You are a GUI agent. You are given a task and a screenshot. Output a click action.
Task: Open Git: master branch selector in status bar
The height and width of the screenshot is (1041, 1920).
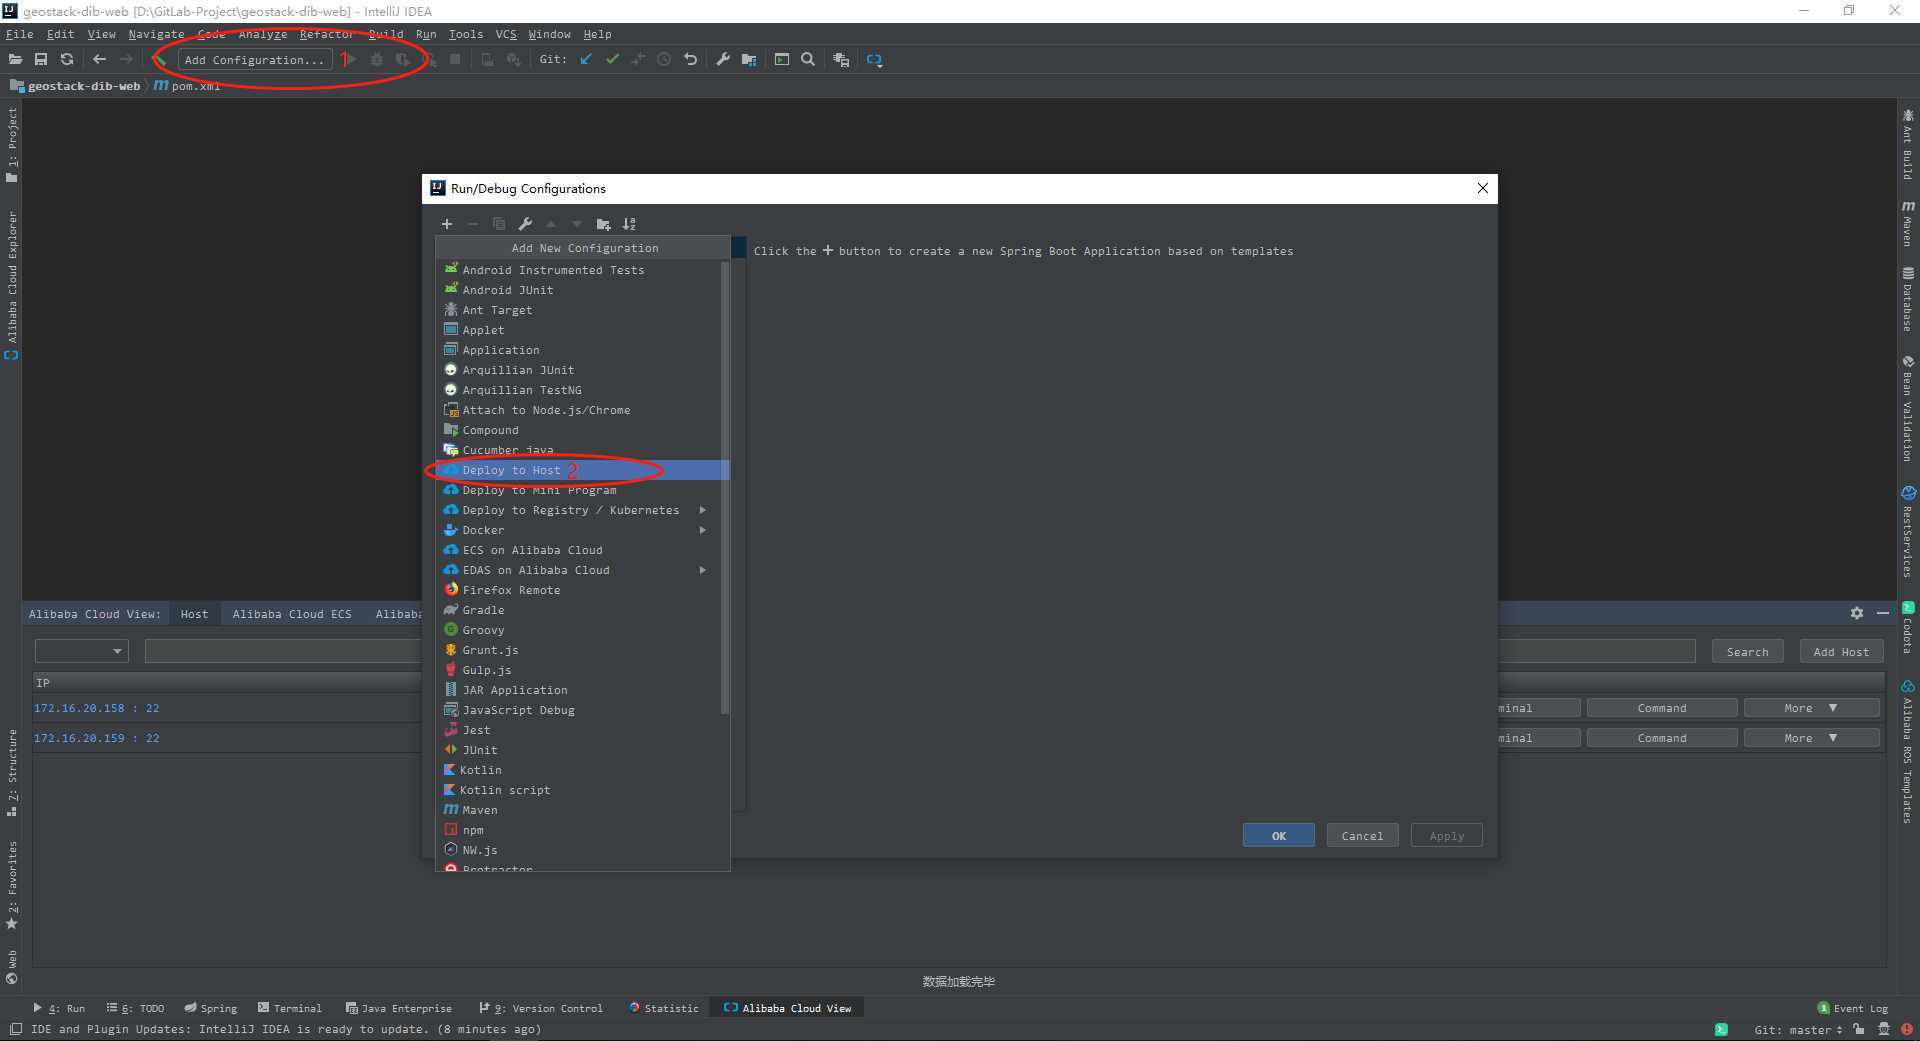click(1798, 1029)
